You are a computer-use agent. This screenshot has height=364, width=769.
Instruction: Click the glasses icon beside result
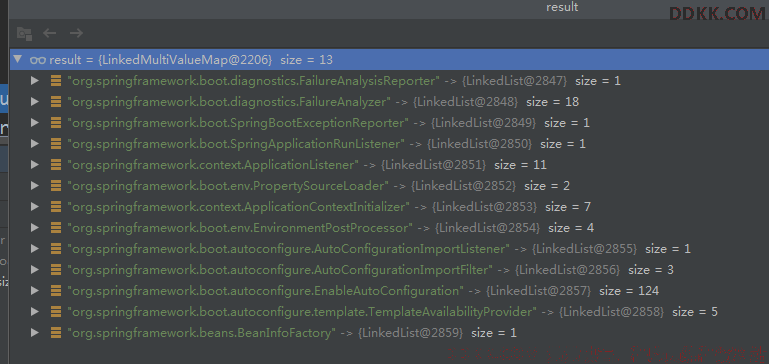38,60
